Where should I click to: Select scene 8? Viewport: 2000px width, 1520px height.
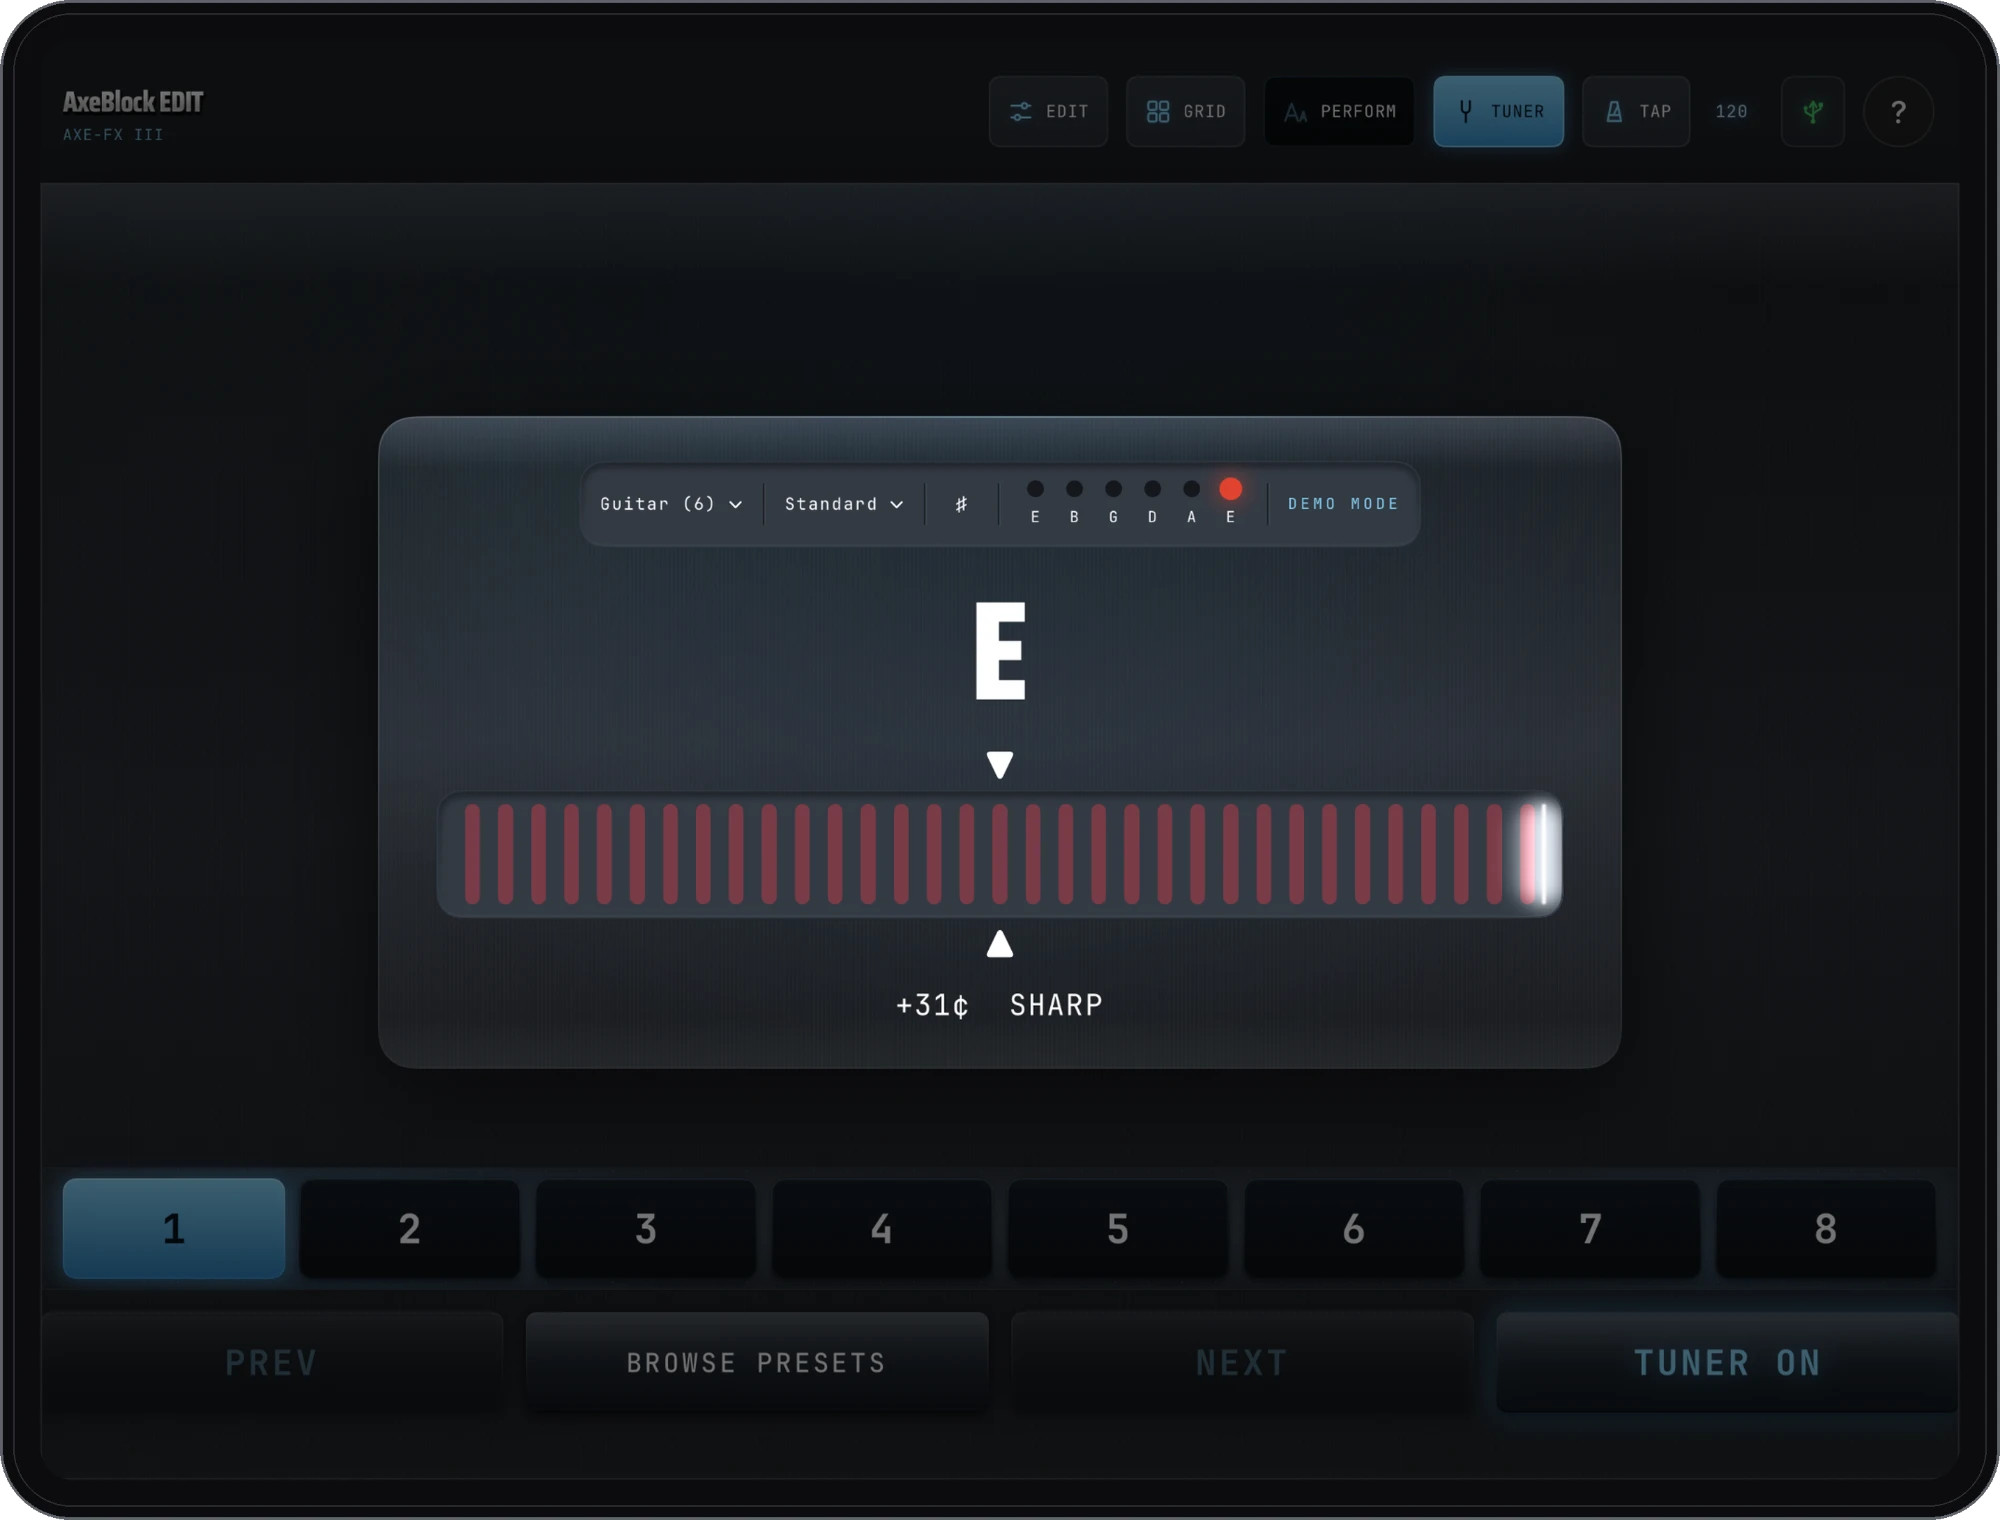(1826, 1228)
